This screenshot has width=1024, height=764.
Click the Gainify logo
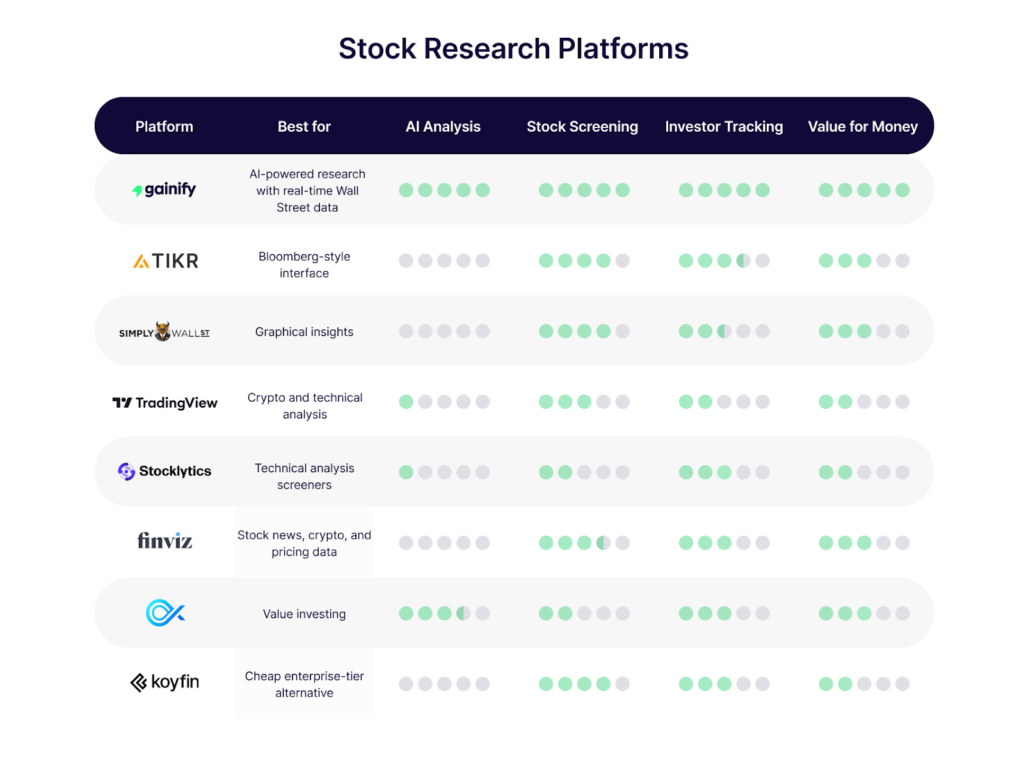(164, 189)
